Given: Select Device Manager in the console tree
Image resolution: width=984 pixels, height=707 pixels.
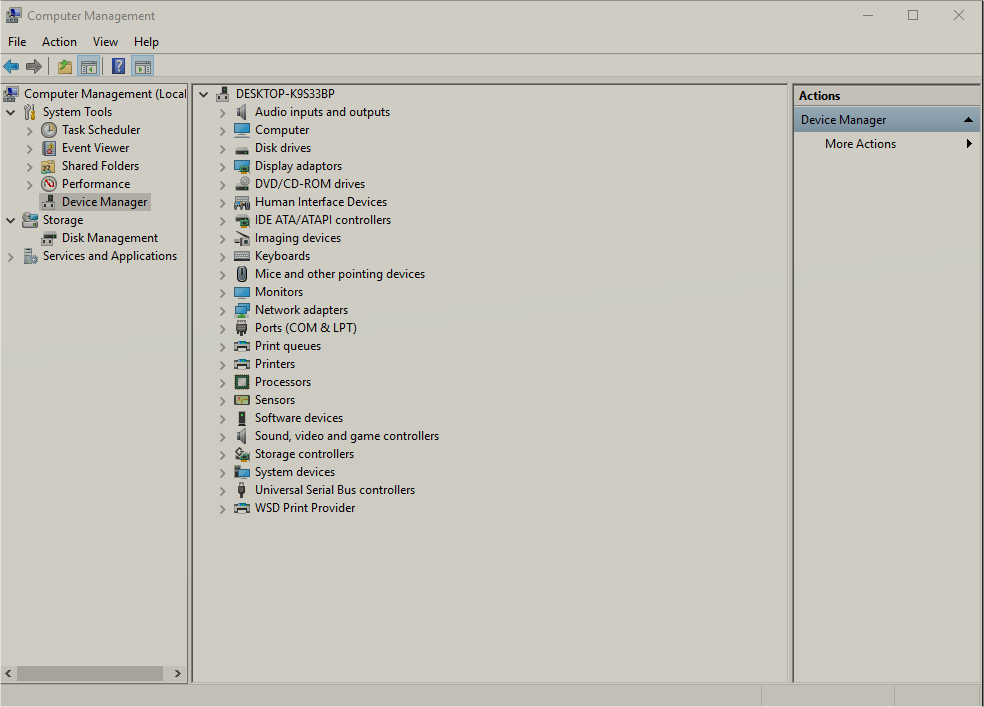Looking at the screenshot, I should point(104,202).
